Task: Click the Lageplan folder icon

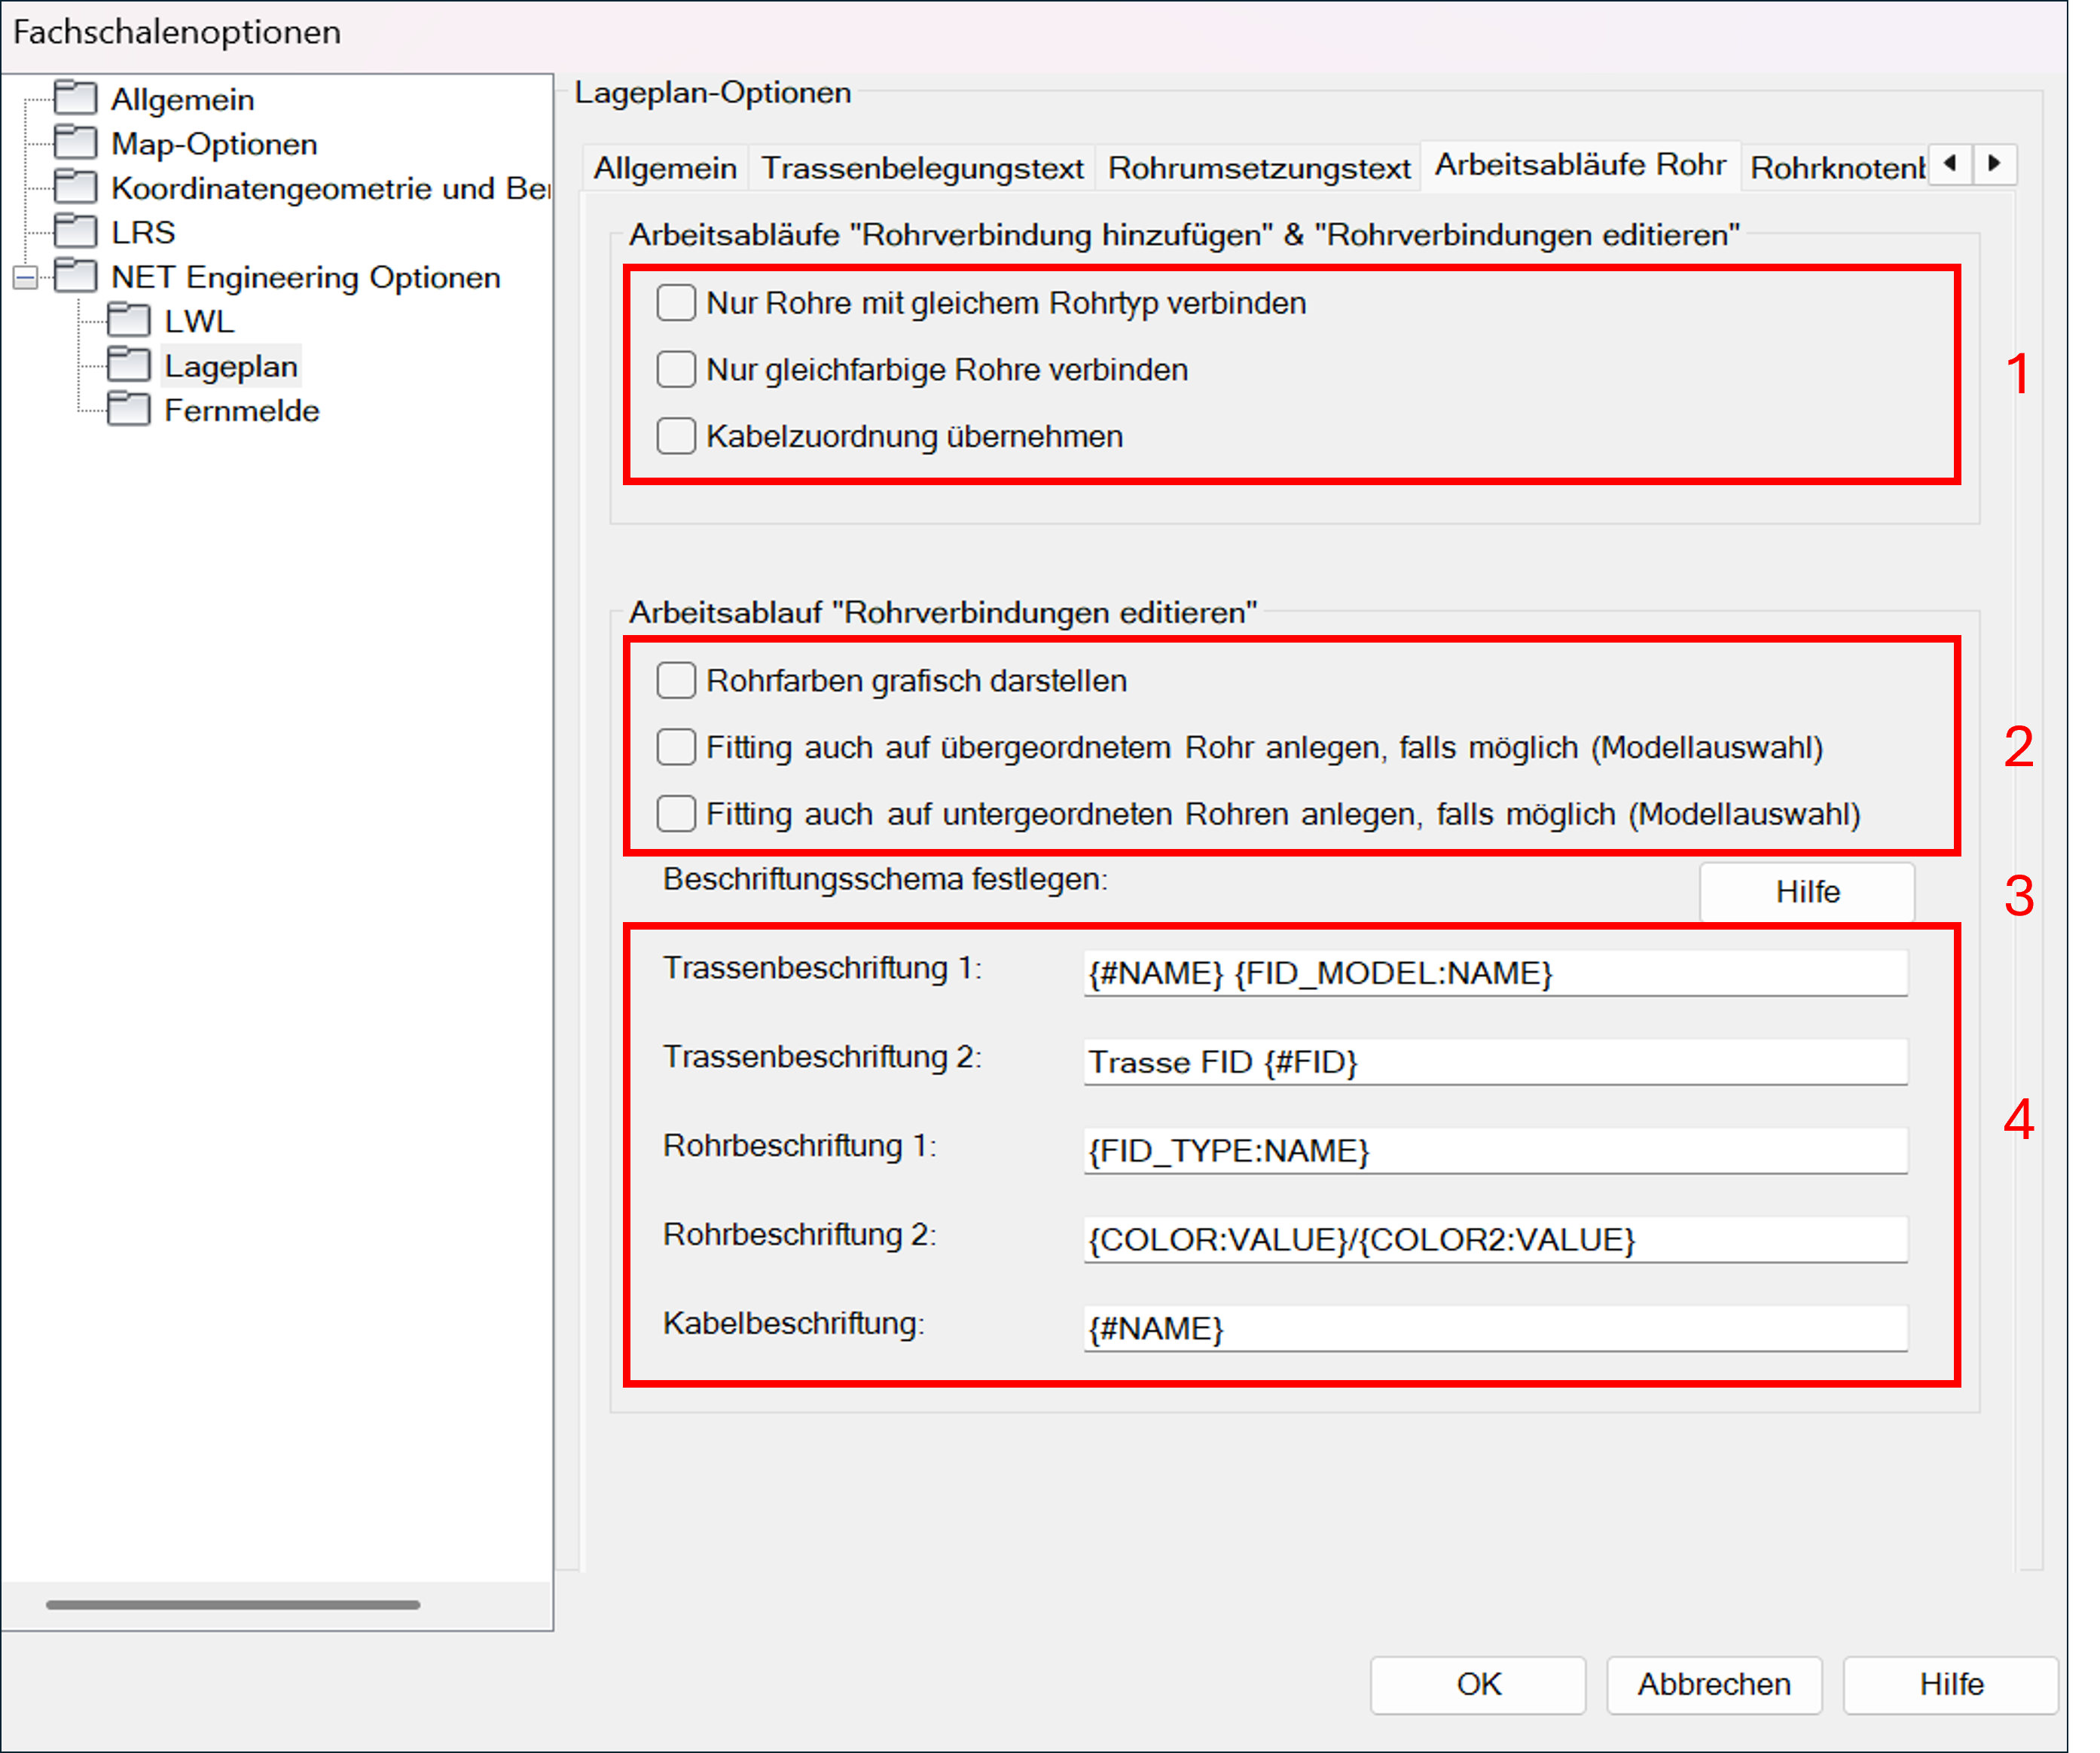Action: (x=129, y=365)
